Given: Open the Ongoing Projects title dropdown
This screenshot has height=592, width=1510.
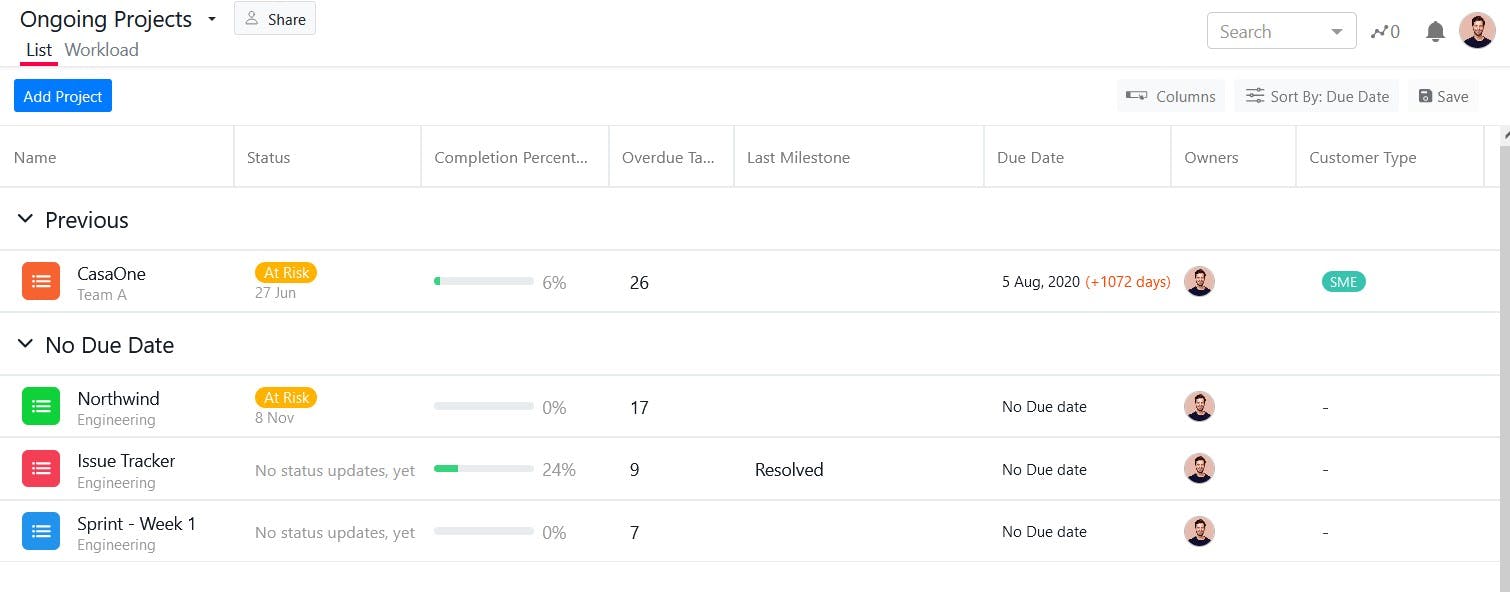Looking at the screenshot, I should click(212, 19).
